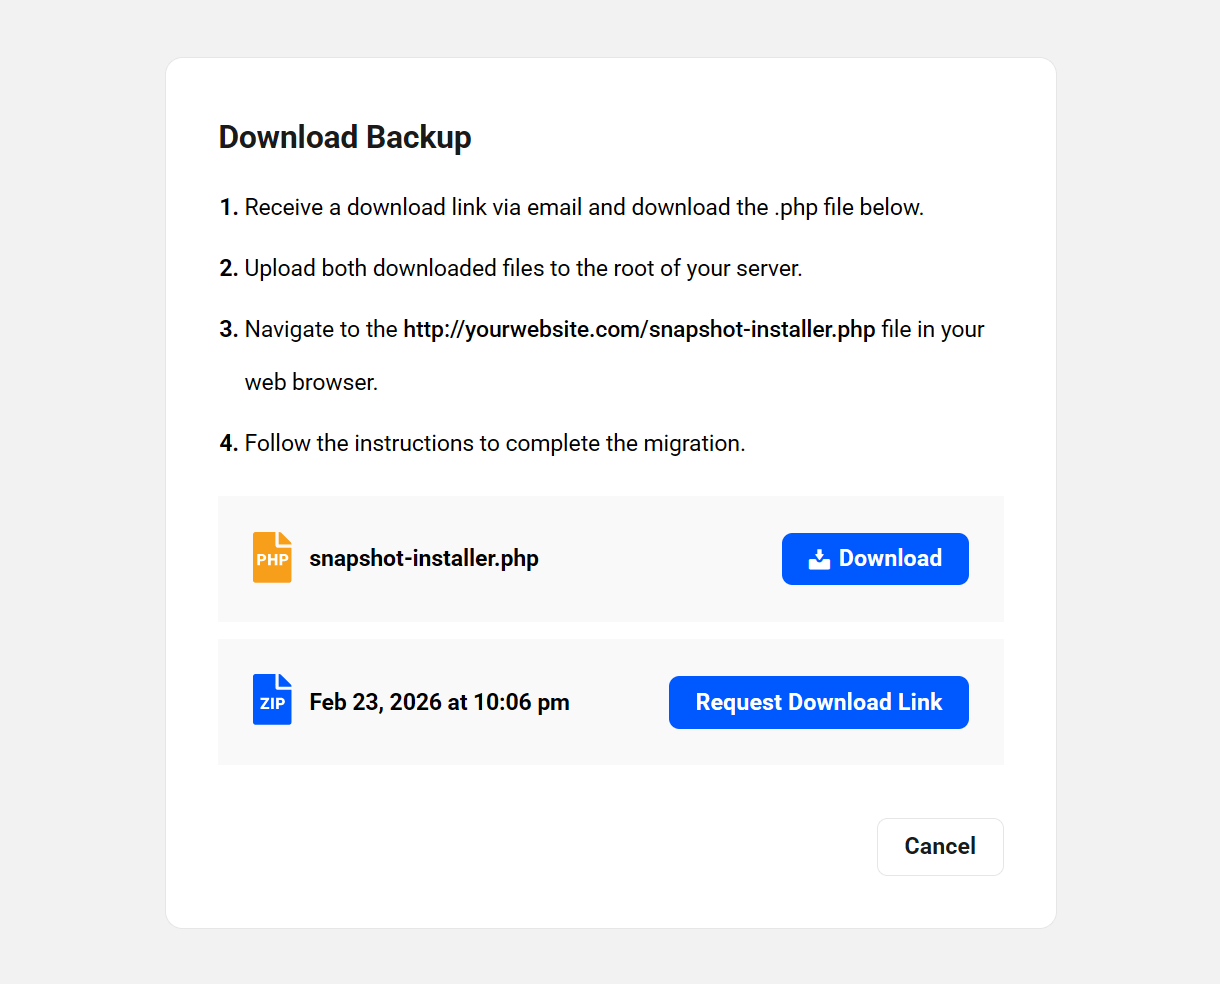Click step 4 migration instruction text
Viewport: 1220px width, 984px height.
(x=480, y=442)
